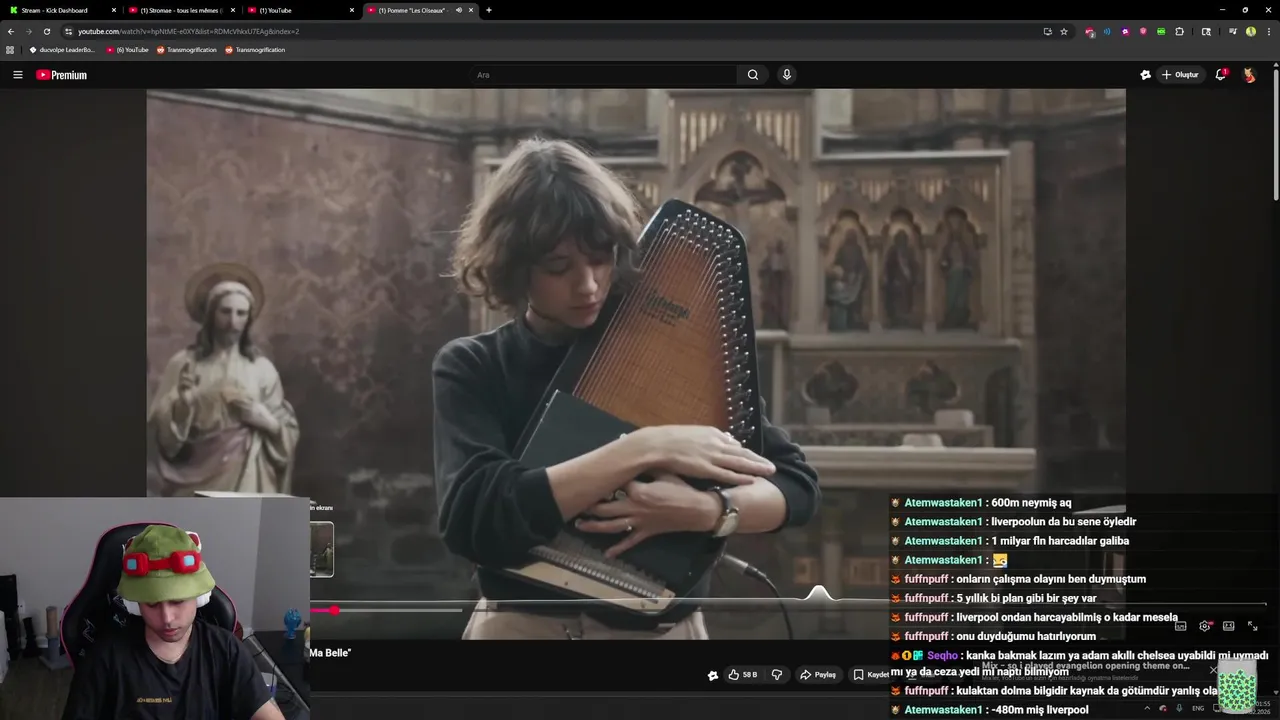Open the red extension with badge
Screen dimensions: 1280x720
[x=1089, y=32]
